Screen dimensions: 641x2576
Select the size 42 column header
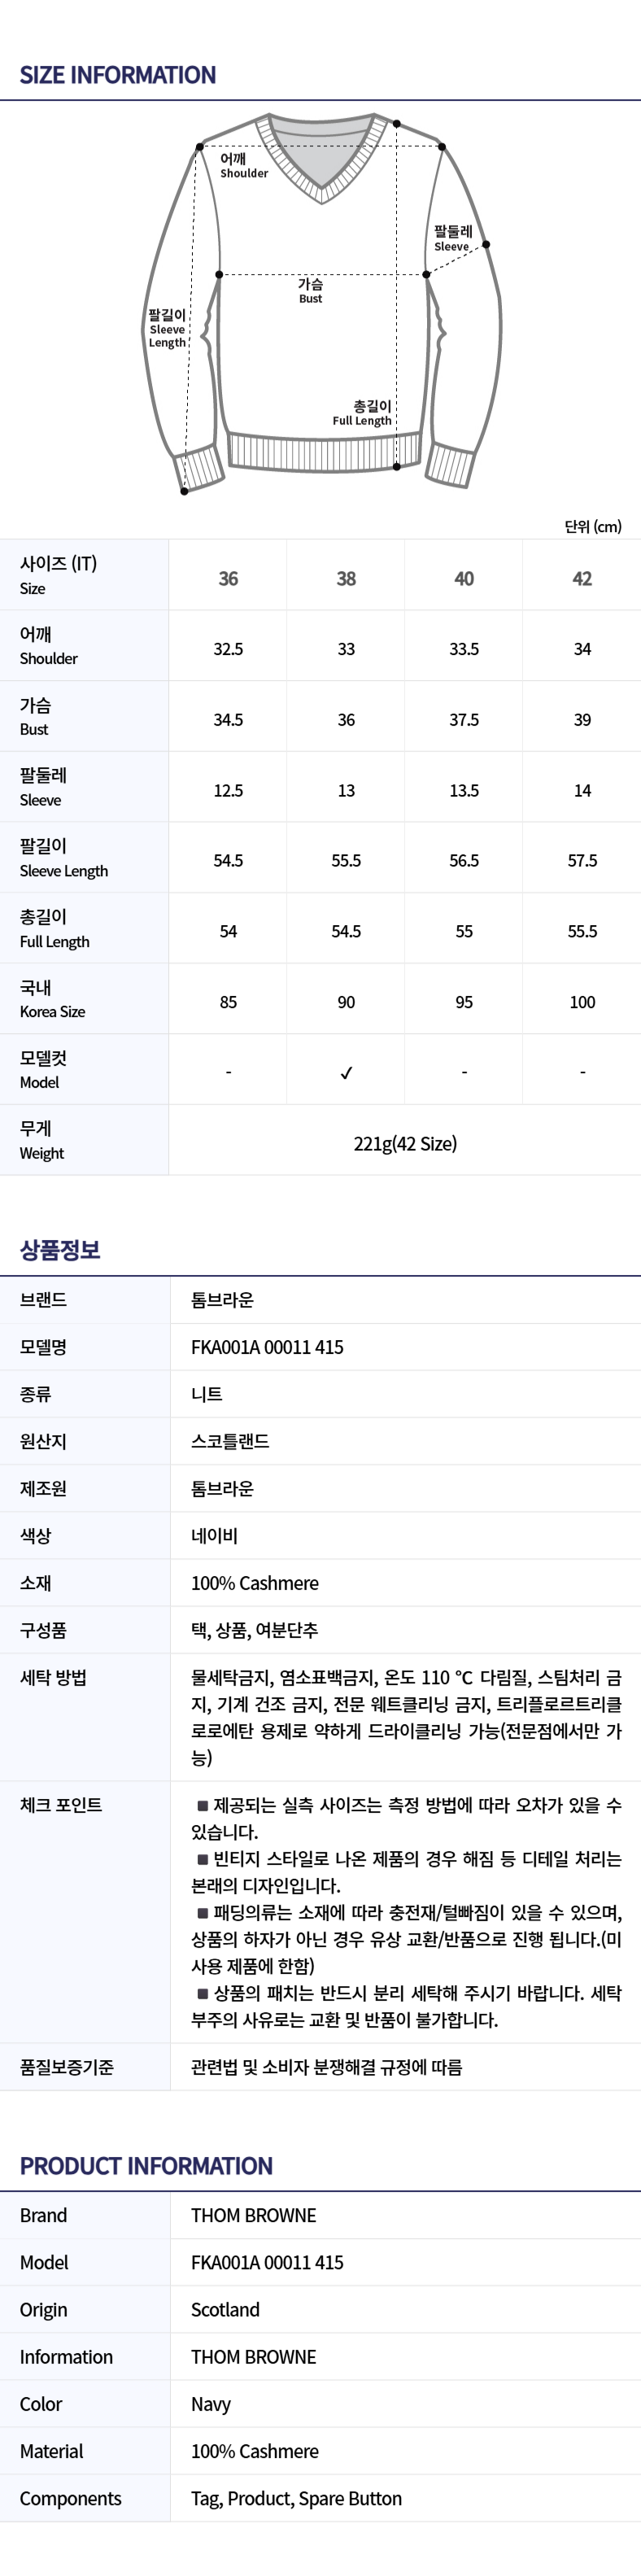[x=582, y=578]
